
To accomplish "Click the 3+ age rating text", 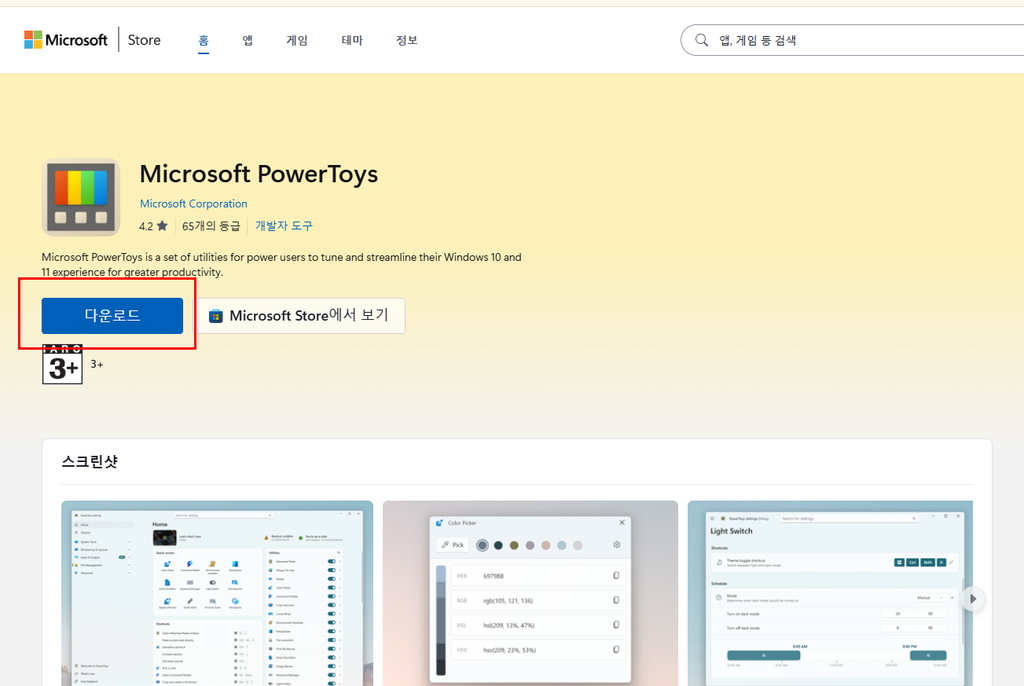I will pyautogui.click(x=97, y=365).
